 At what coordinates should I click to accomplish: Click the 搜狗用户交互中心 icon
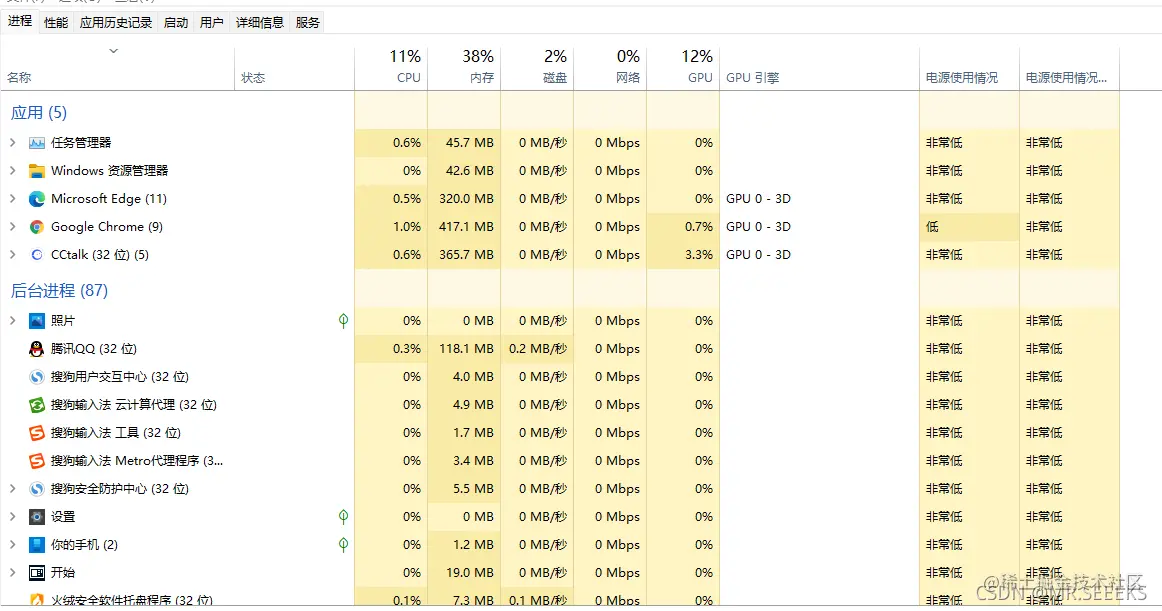(36, 377)
